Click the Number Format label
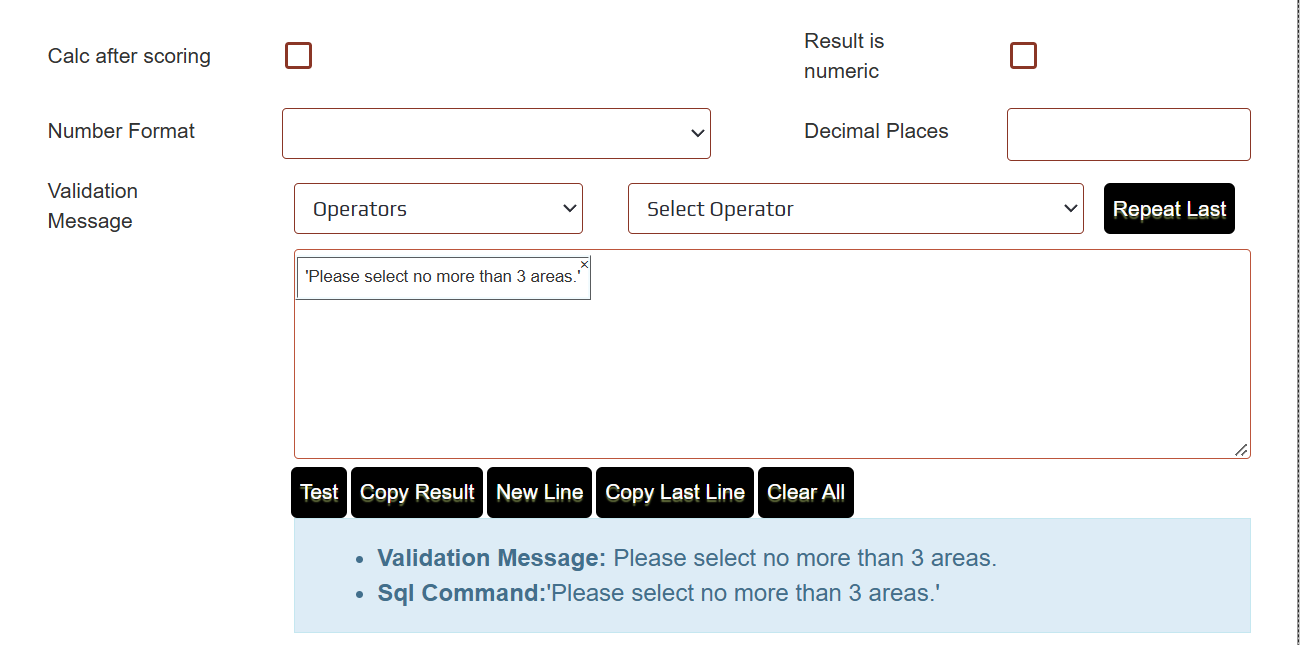This screenshot has height=645, width=1300. (121, 131)
